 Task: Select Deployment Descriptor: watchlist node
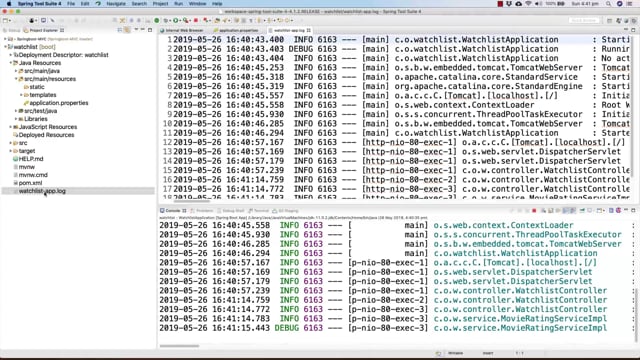[x=61, y=55]
